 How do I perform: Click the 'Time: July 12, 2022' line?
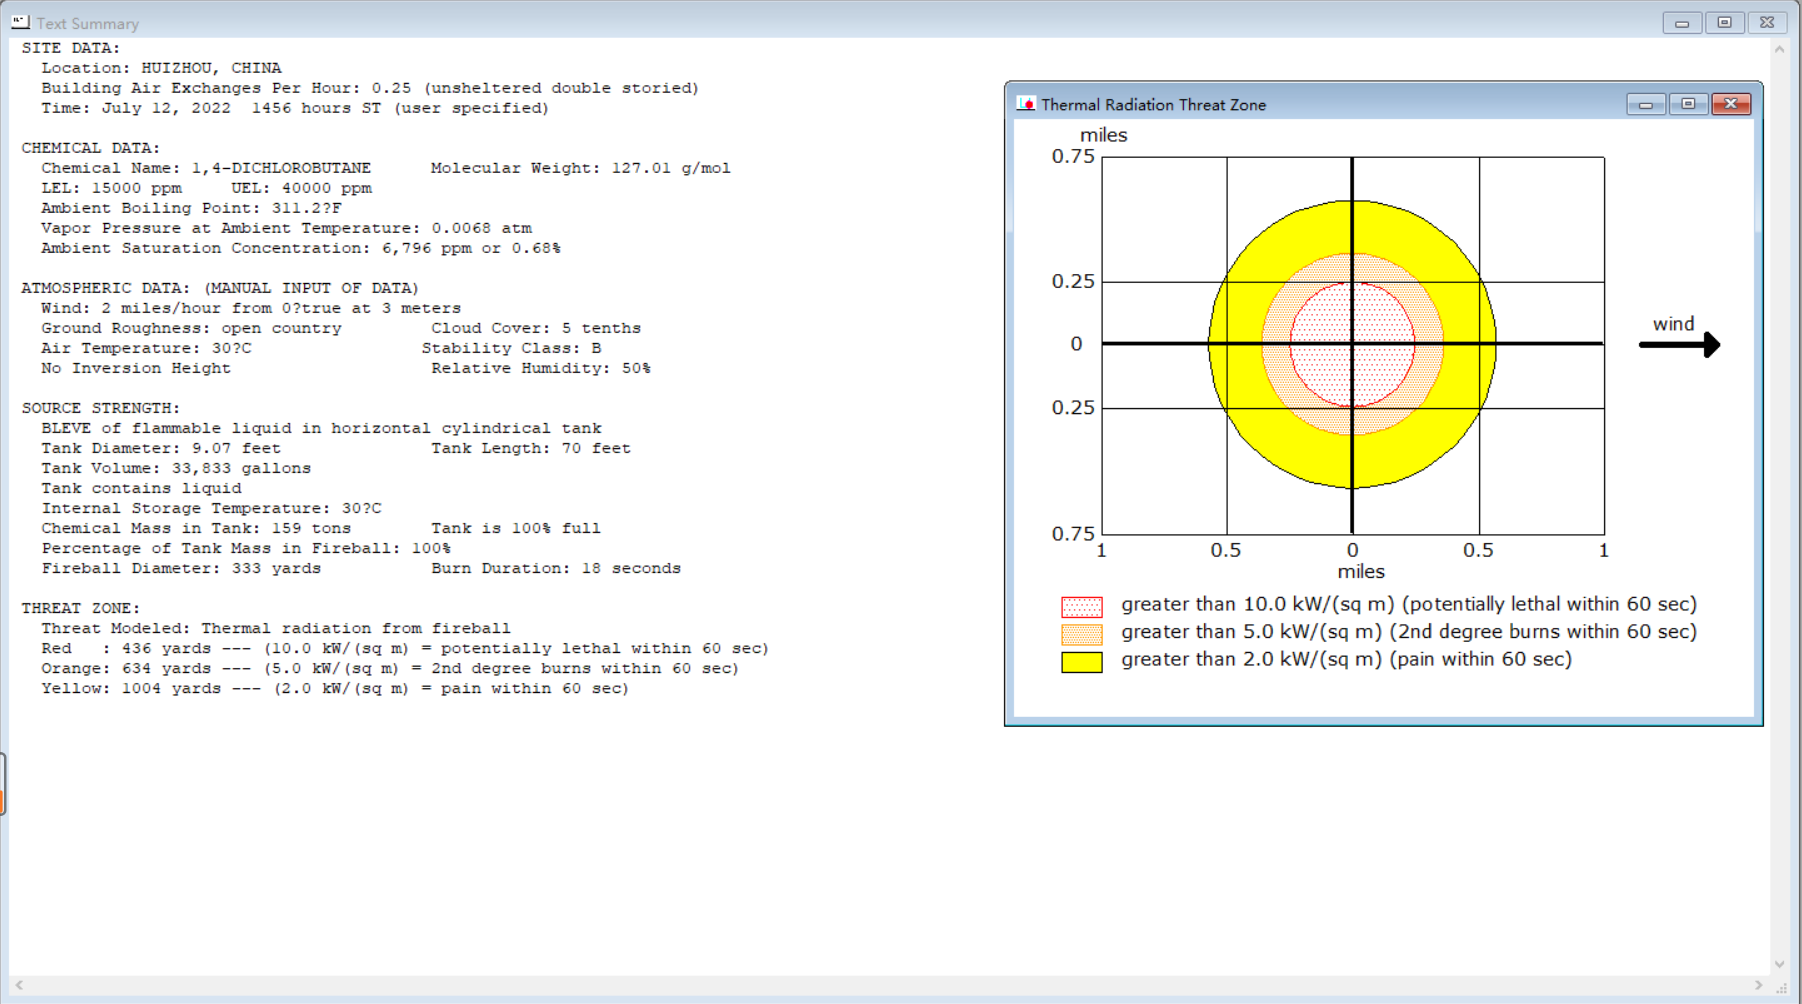[295, 108]
